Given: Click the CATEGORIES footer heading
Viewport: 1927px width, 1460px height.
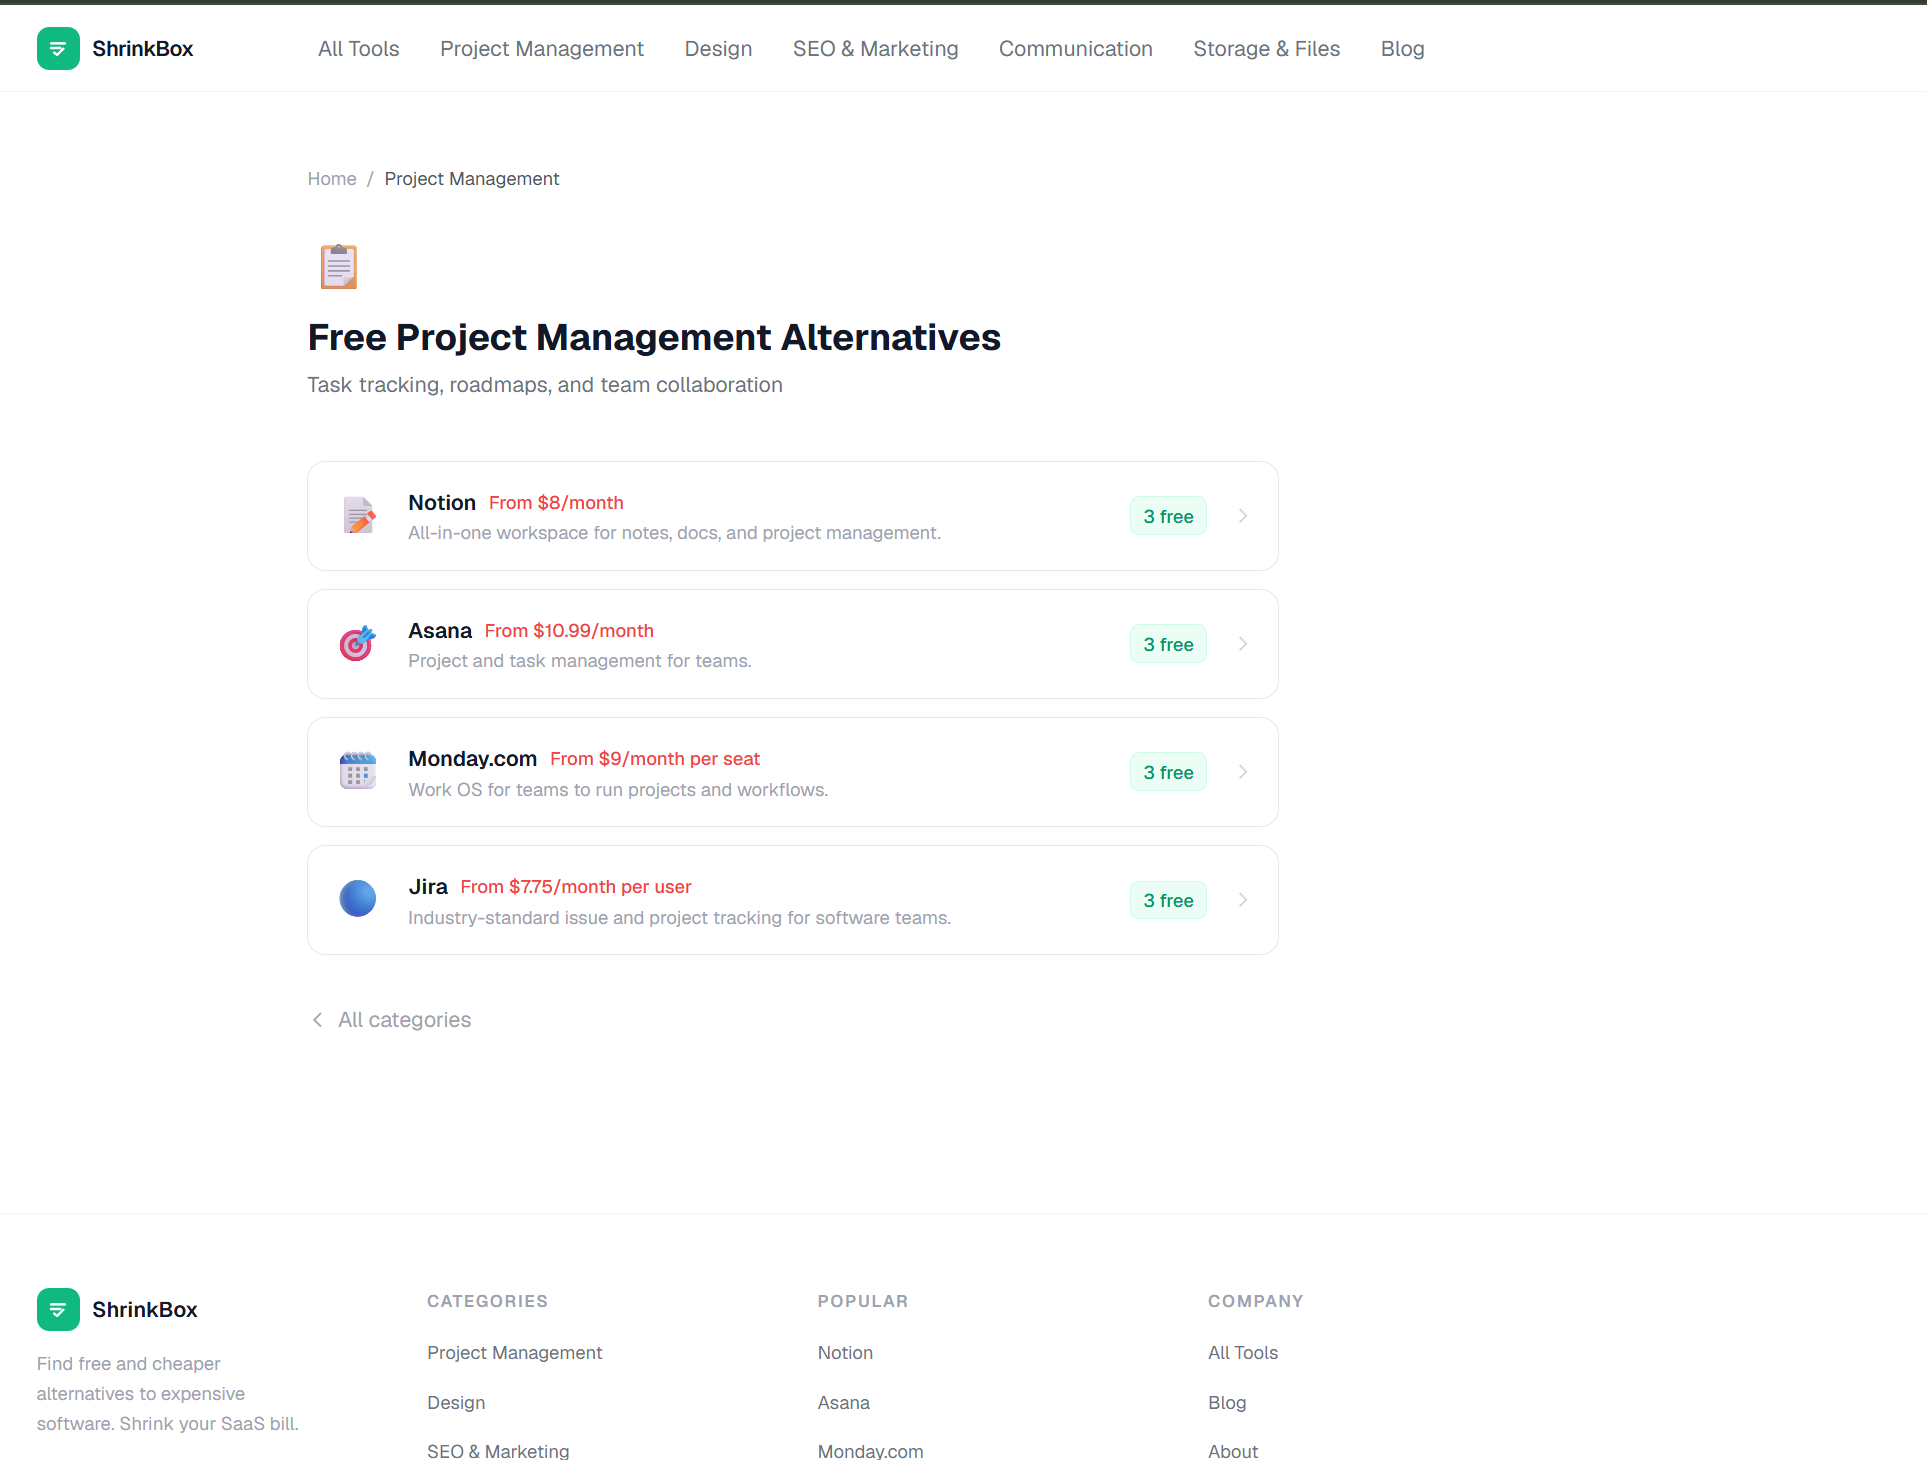Looking at the screenshot, I should point(487,1301).
